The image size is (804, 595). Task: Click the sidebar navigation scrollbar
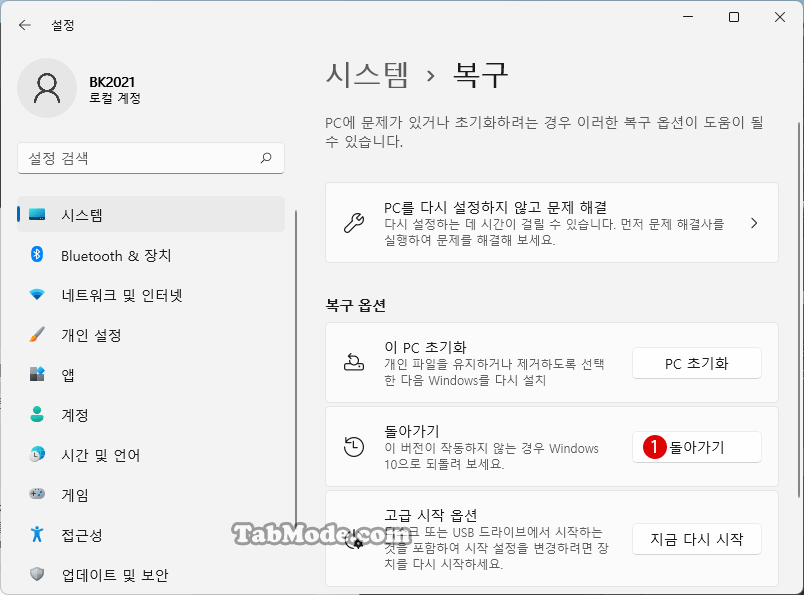coord(296,369)
